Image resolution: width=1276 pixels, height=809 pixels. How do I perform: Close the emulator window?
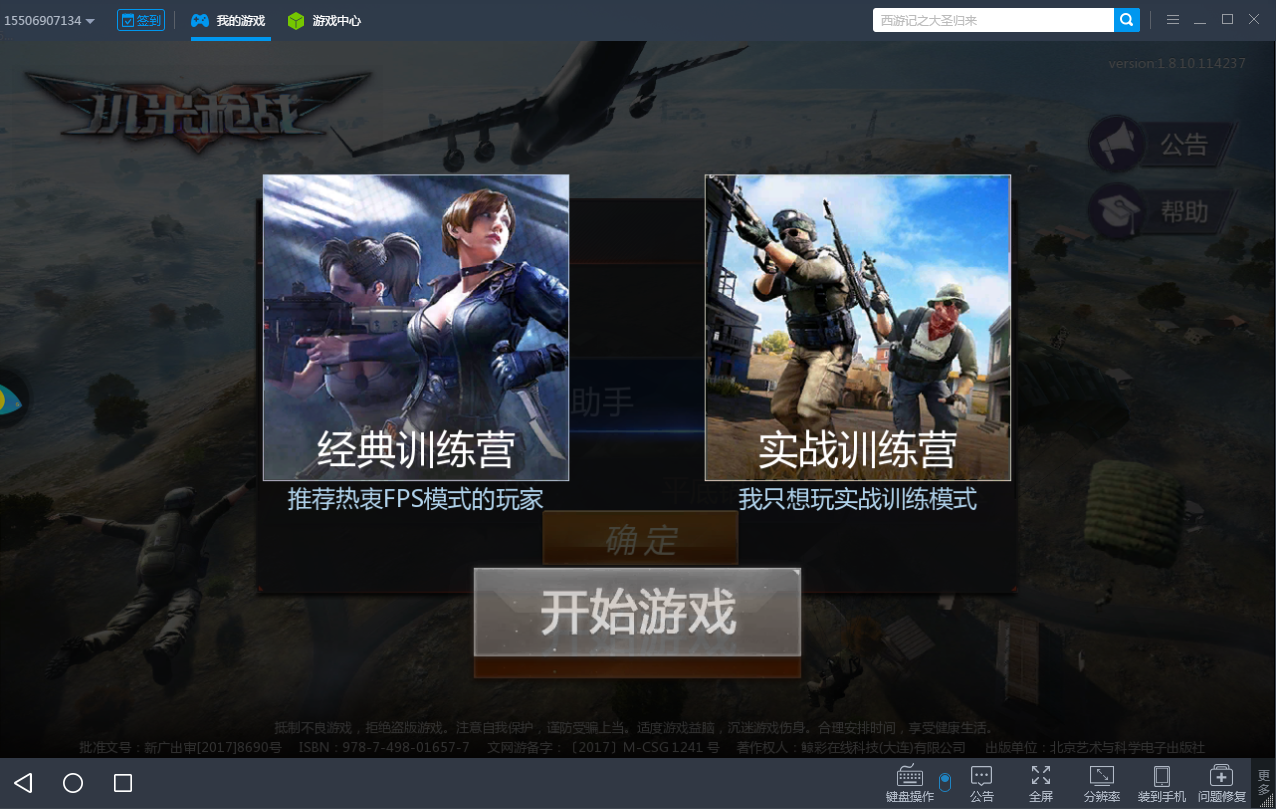click(1254, 19)
